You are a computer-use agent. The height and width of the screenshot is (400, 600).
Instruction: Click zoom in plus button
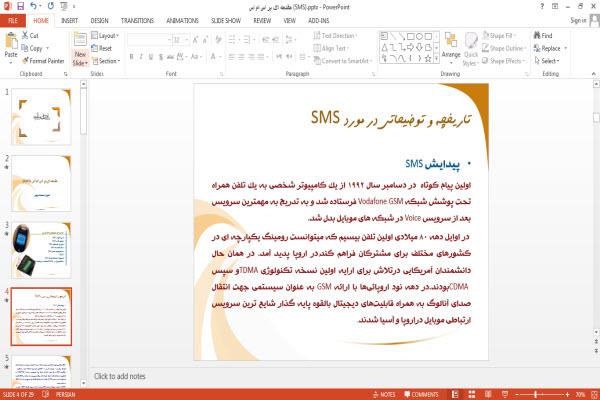[567, 394]
